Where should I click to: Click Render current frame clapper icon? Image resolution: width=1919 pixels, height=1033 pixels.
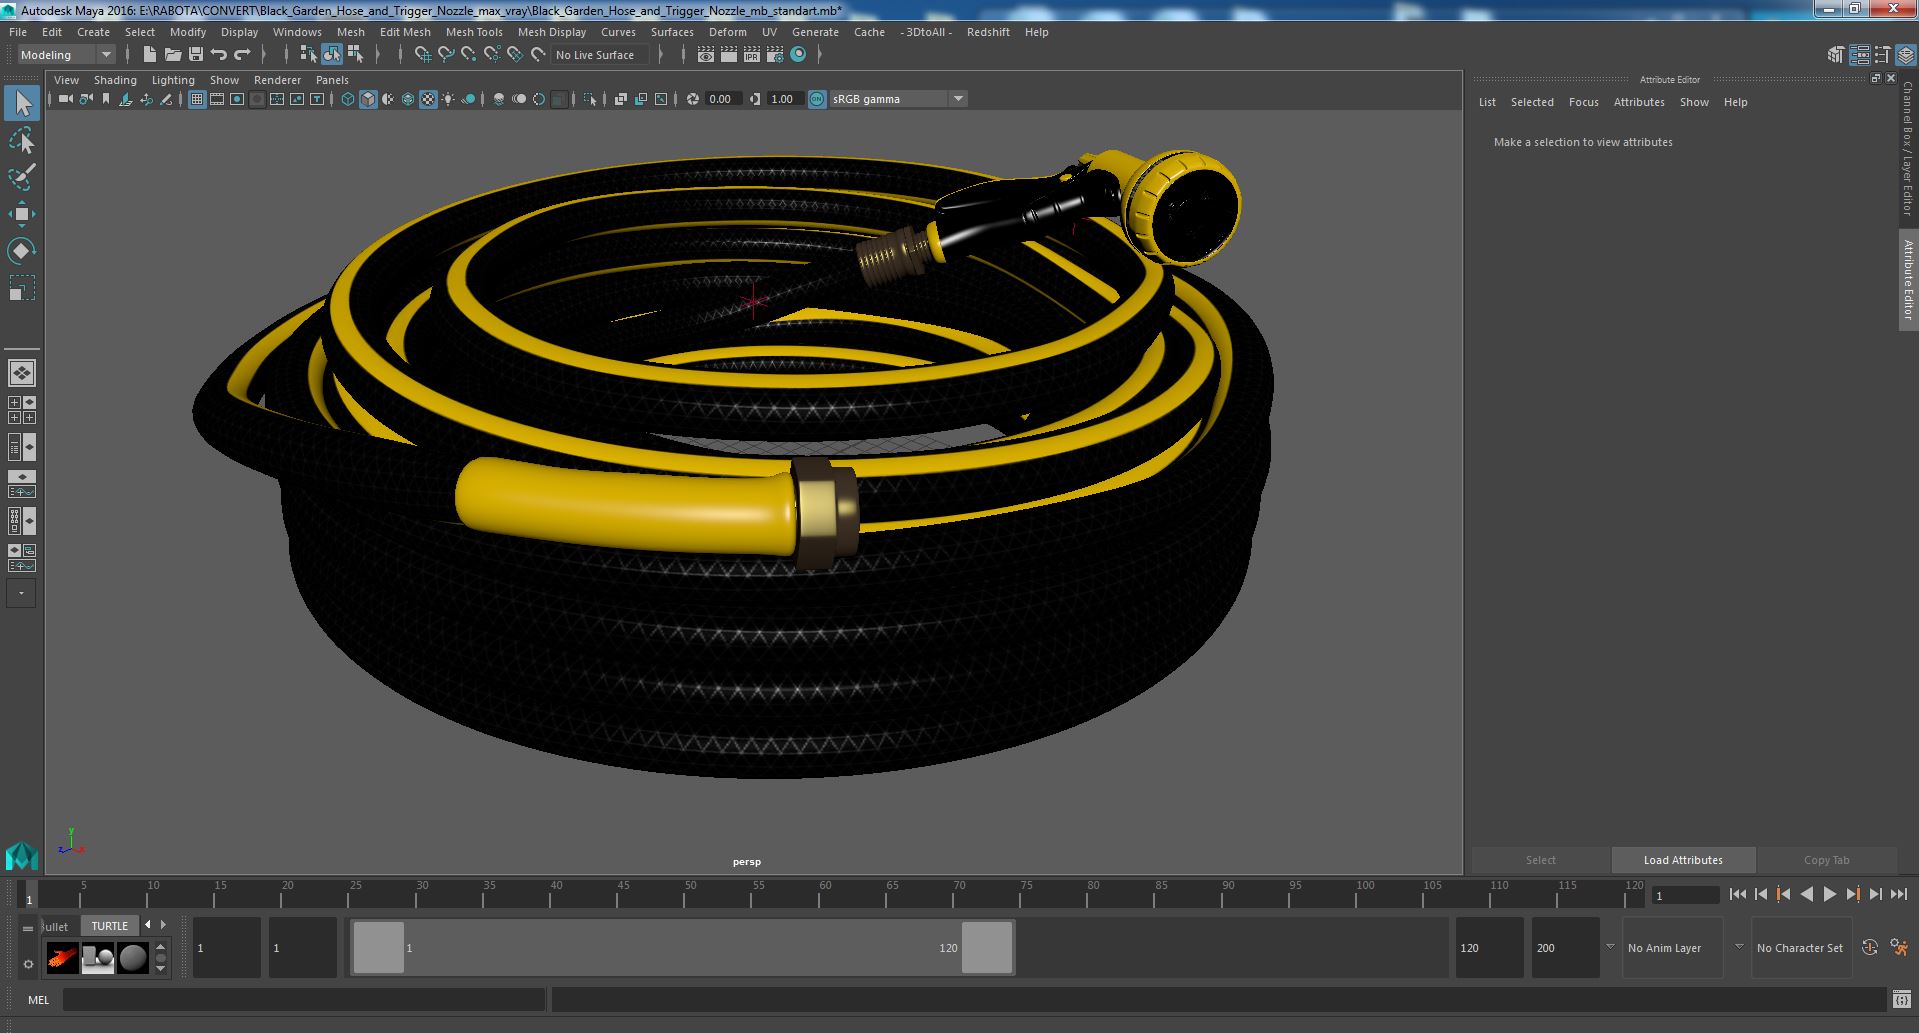pyautogui.click(x=729, y=55)
